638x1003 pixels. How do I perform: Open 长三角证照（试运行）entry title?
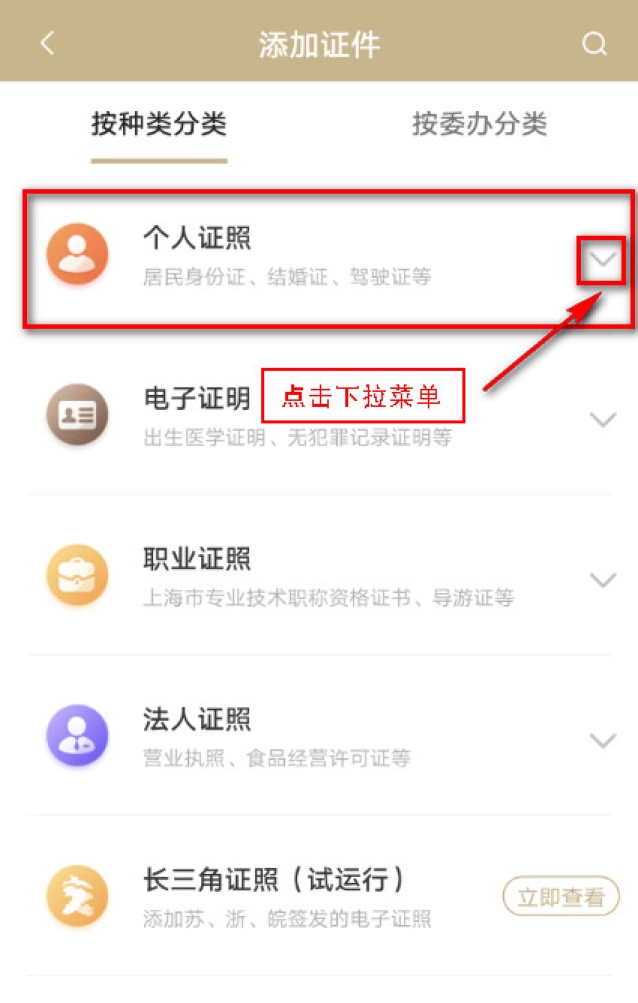coord(275,880)
